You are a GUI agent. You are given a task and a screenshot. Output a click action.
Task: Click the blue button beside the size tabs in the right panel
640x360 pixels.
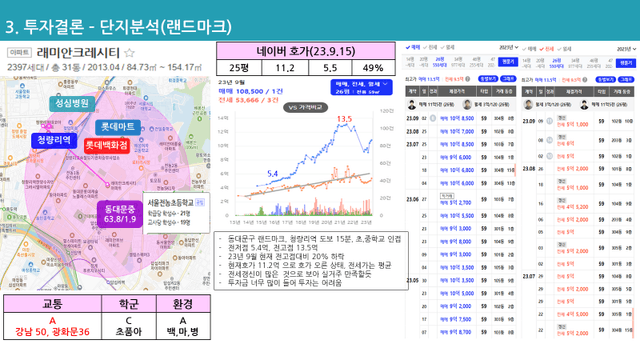626,63
